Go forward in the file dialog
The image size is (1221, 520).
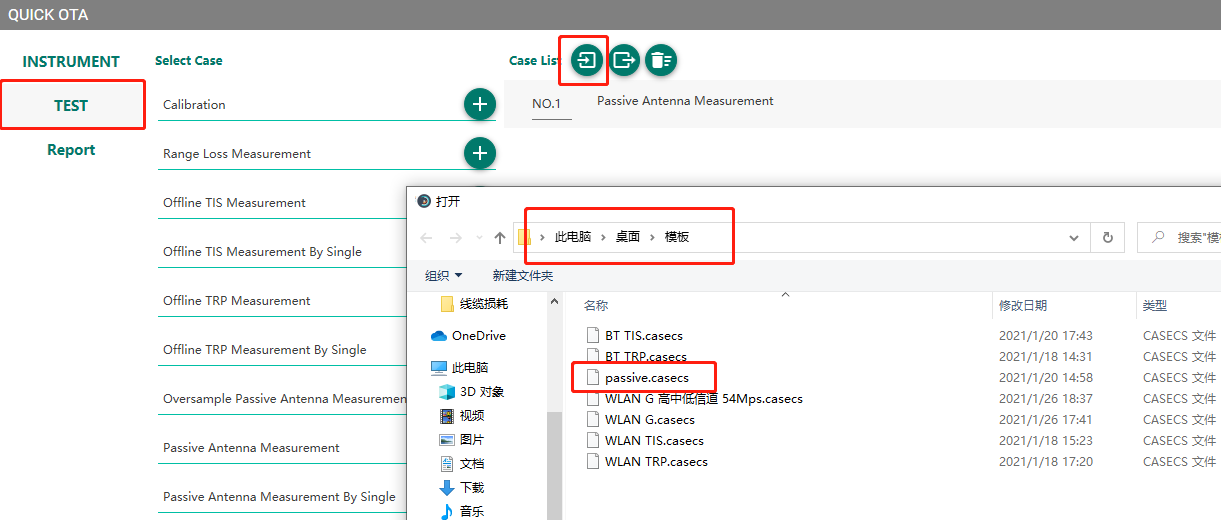pyautogui.click(x=455, y=238)
